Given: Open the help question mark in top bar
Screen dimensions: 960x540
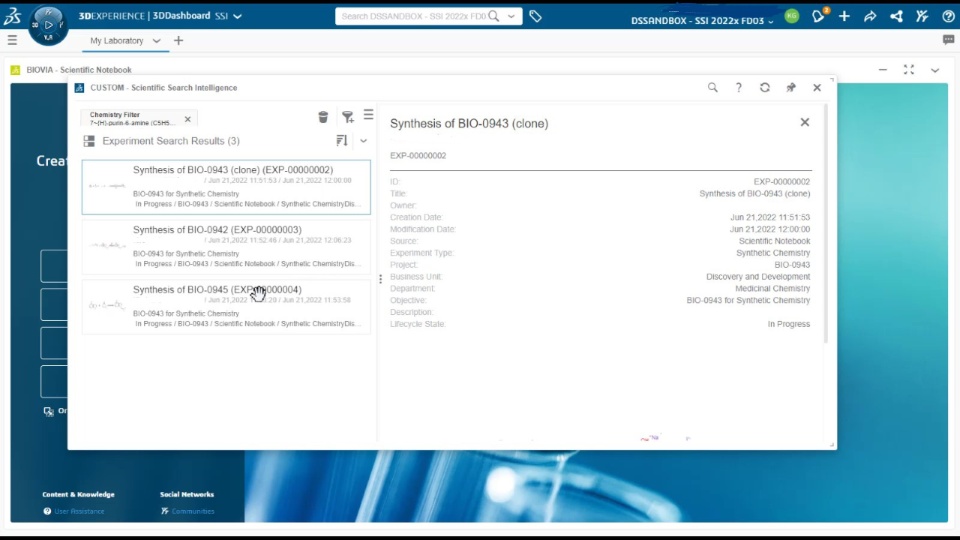Looking at the screenshot, I should 948,17.
